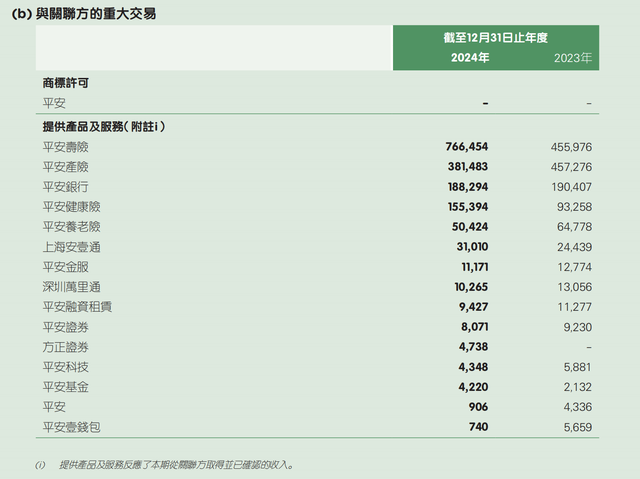
Task: Click the footnote marker (i)
Action: point(40,465)
